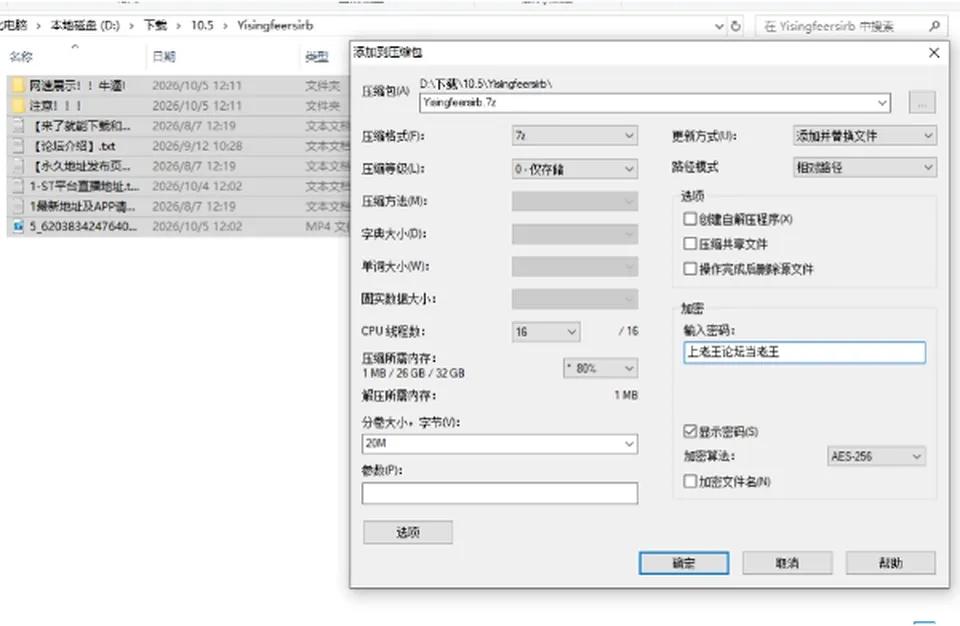Screen dimensions: 960x626
Task: Click the 帮助 button
Action: click(x=891, y=563)
